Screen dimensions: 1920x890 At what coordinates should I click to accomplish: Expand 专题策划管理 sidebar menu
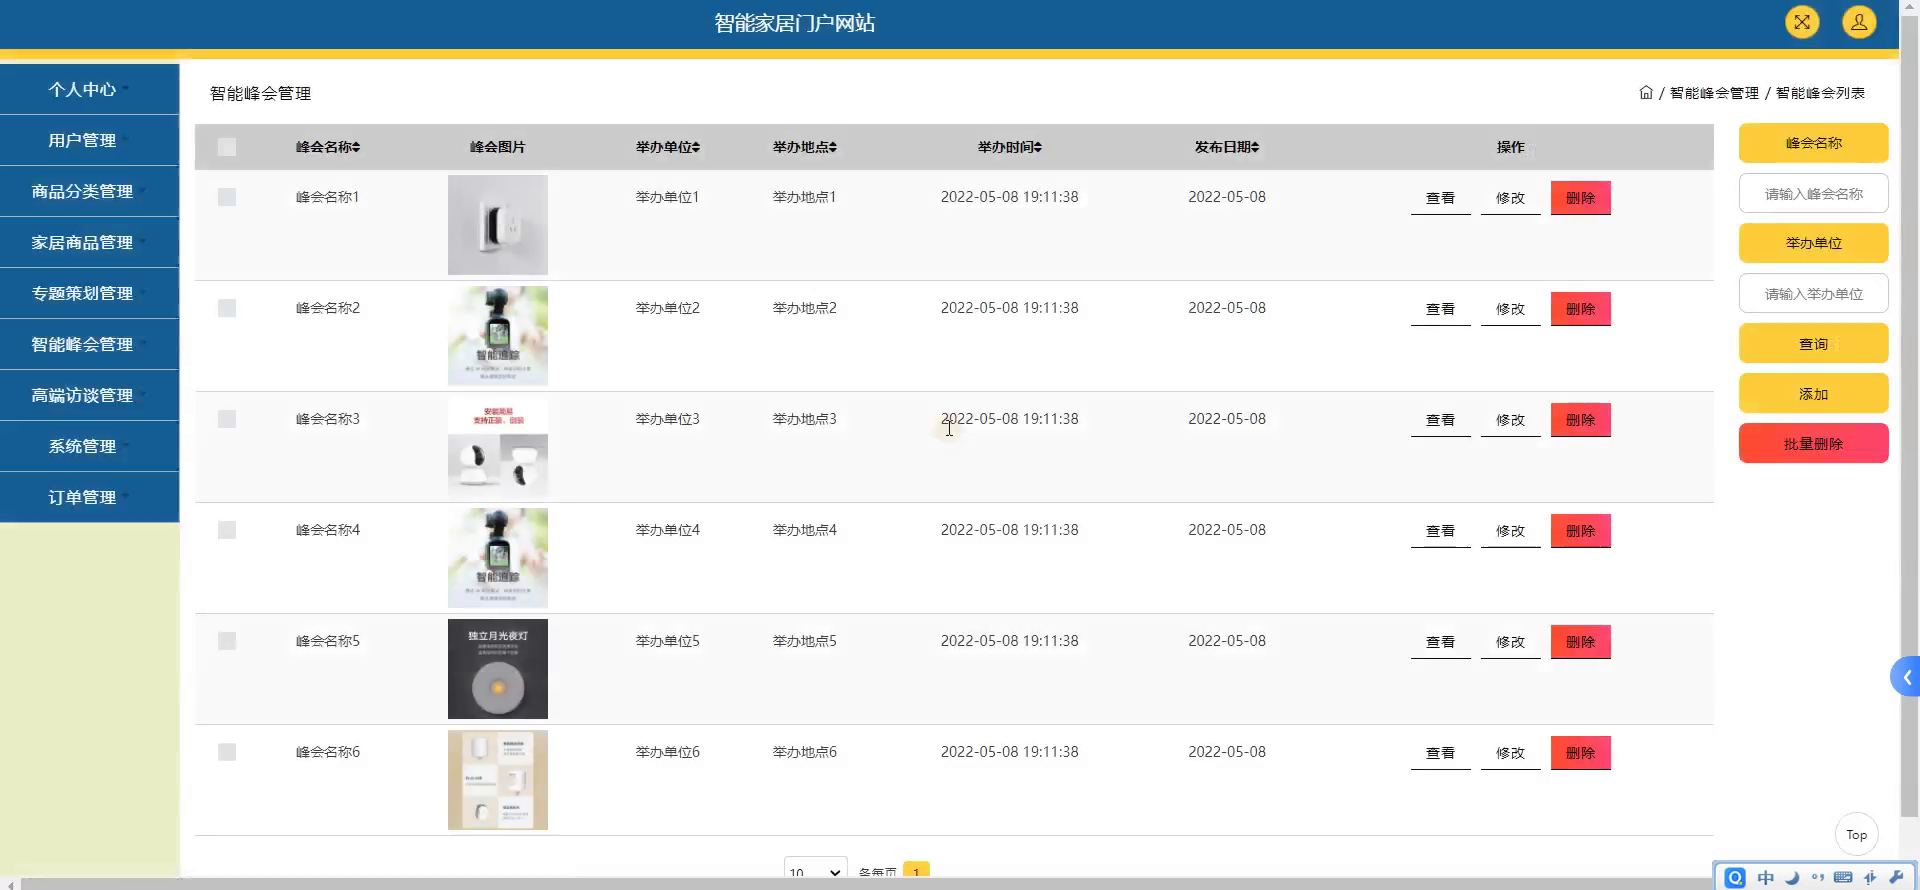90,294
